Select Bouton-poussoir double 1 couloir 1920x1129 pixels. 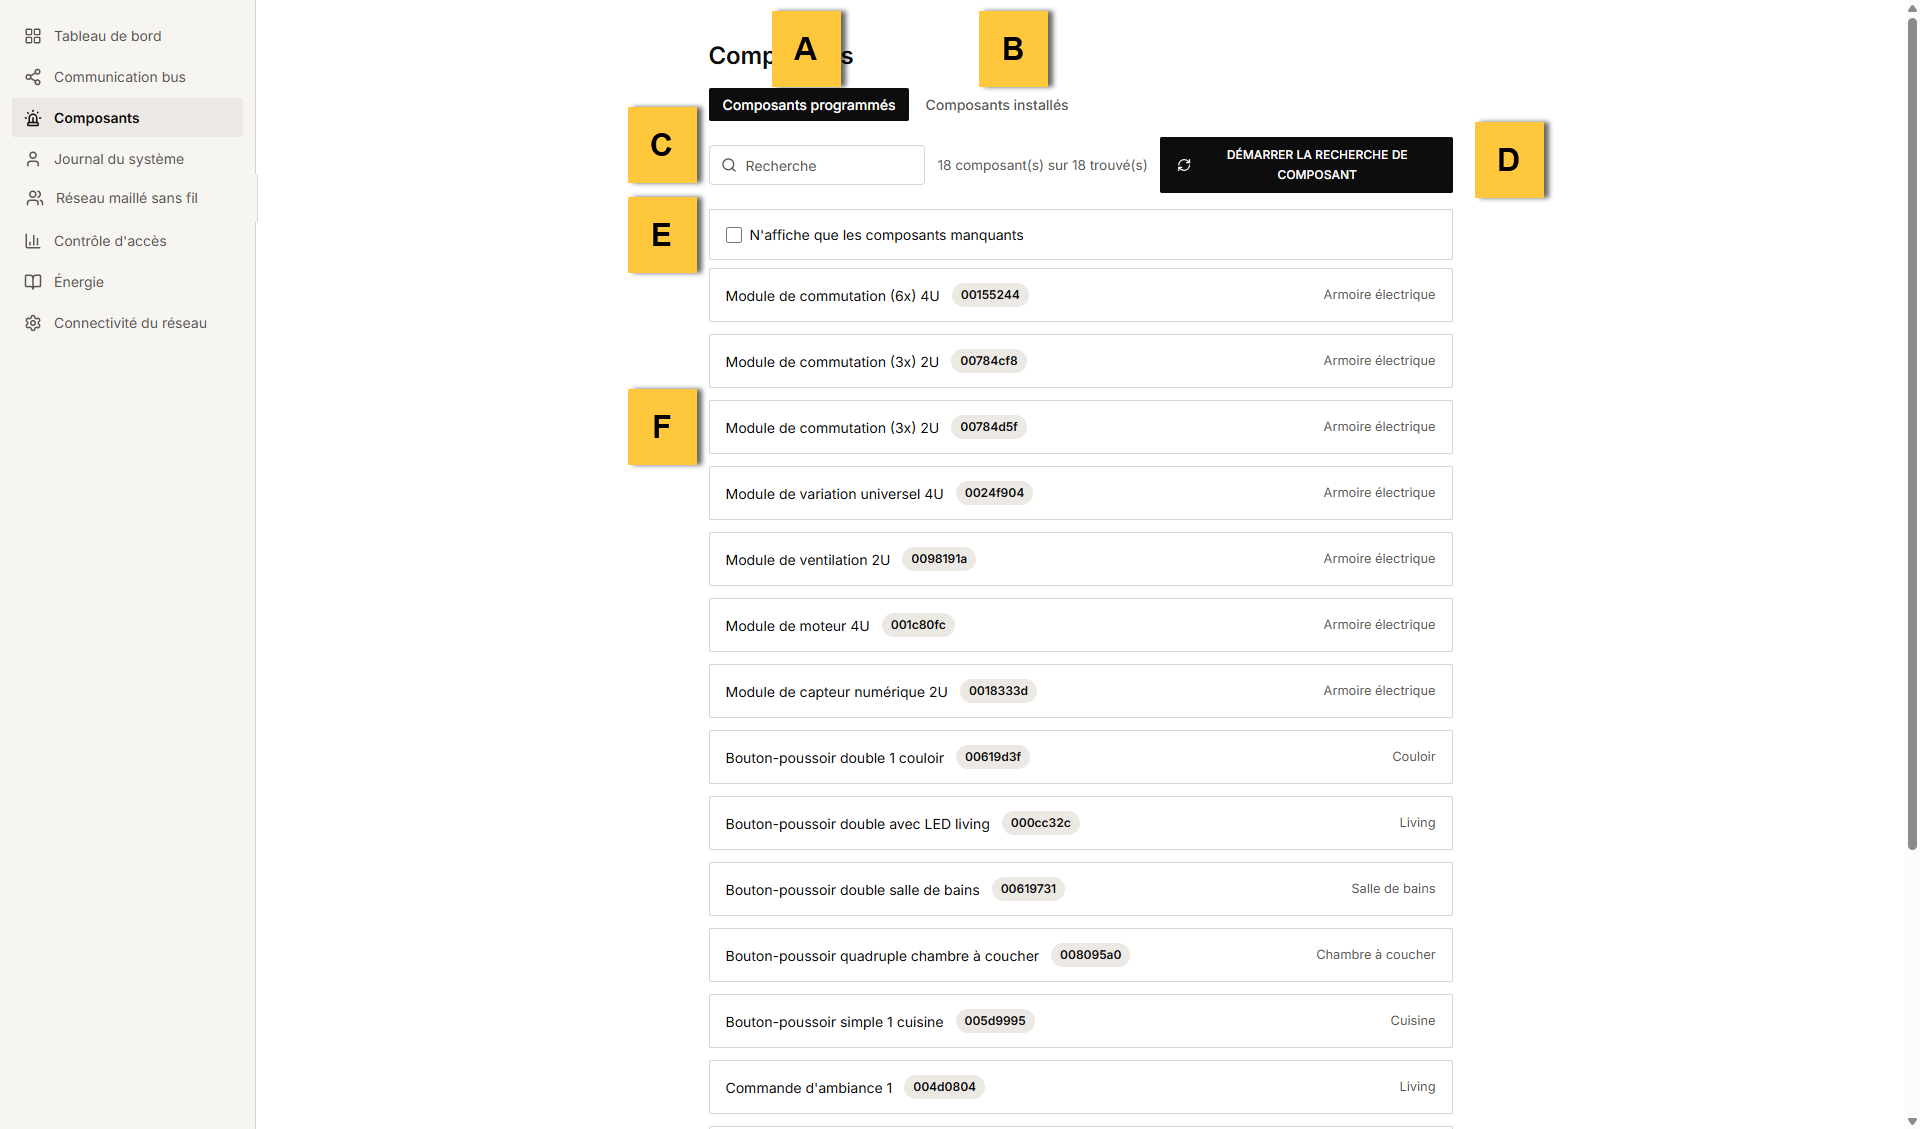point(1081,757)
